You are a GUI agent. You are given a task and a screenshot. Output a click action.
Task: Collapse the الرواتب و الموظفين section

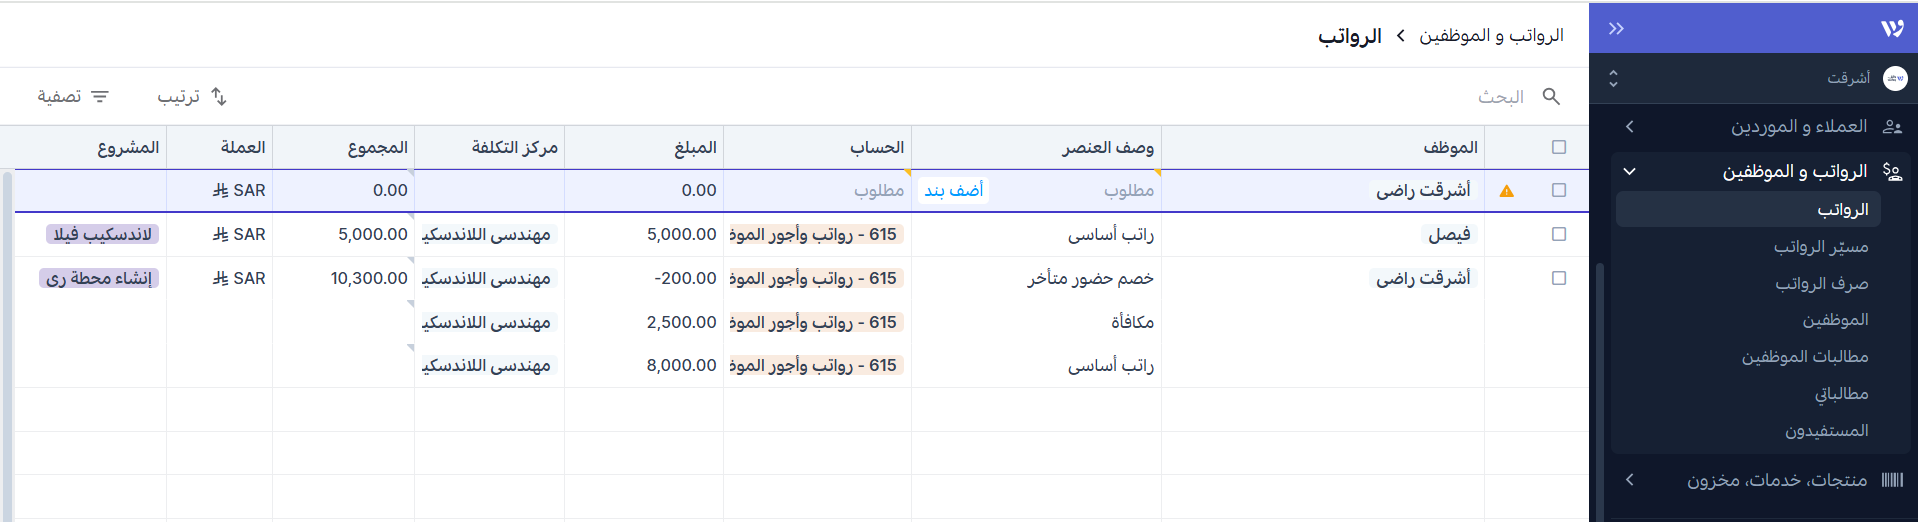pos(1630,172)
